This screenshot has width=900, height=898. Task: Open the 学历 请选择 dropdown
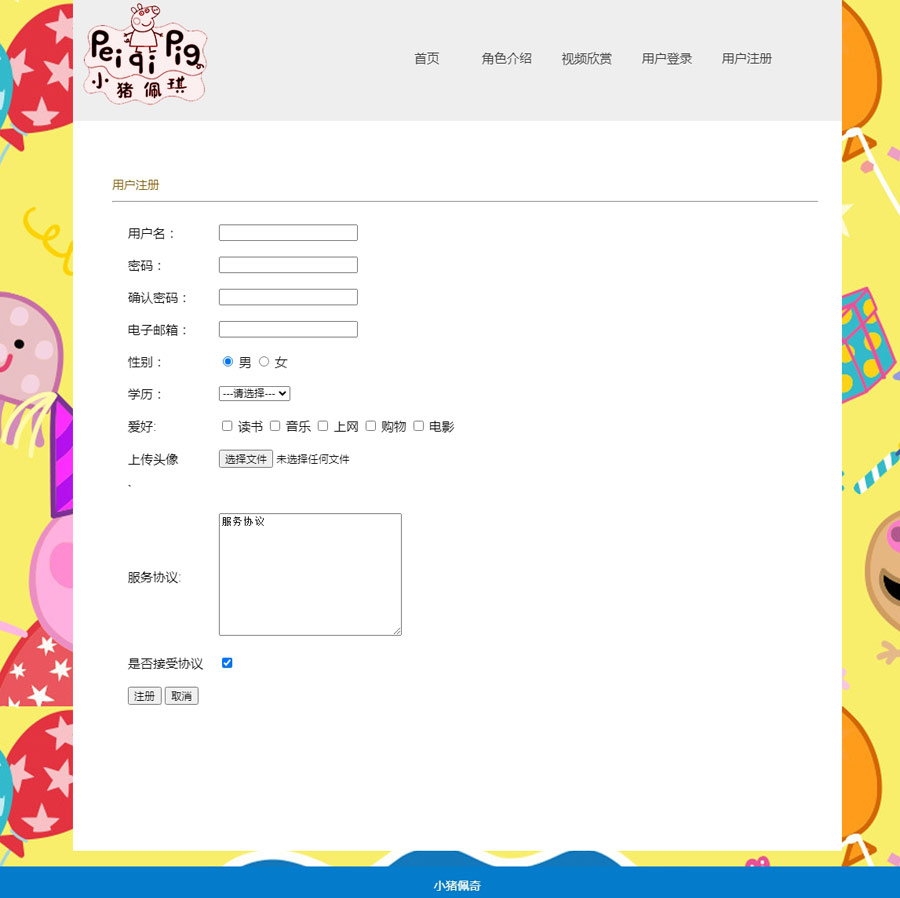(x=254, y=394)
